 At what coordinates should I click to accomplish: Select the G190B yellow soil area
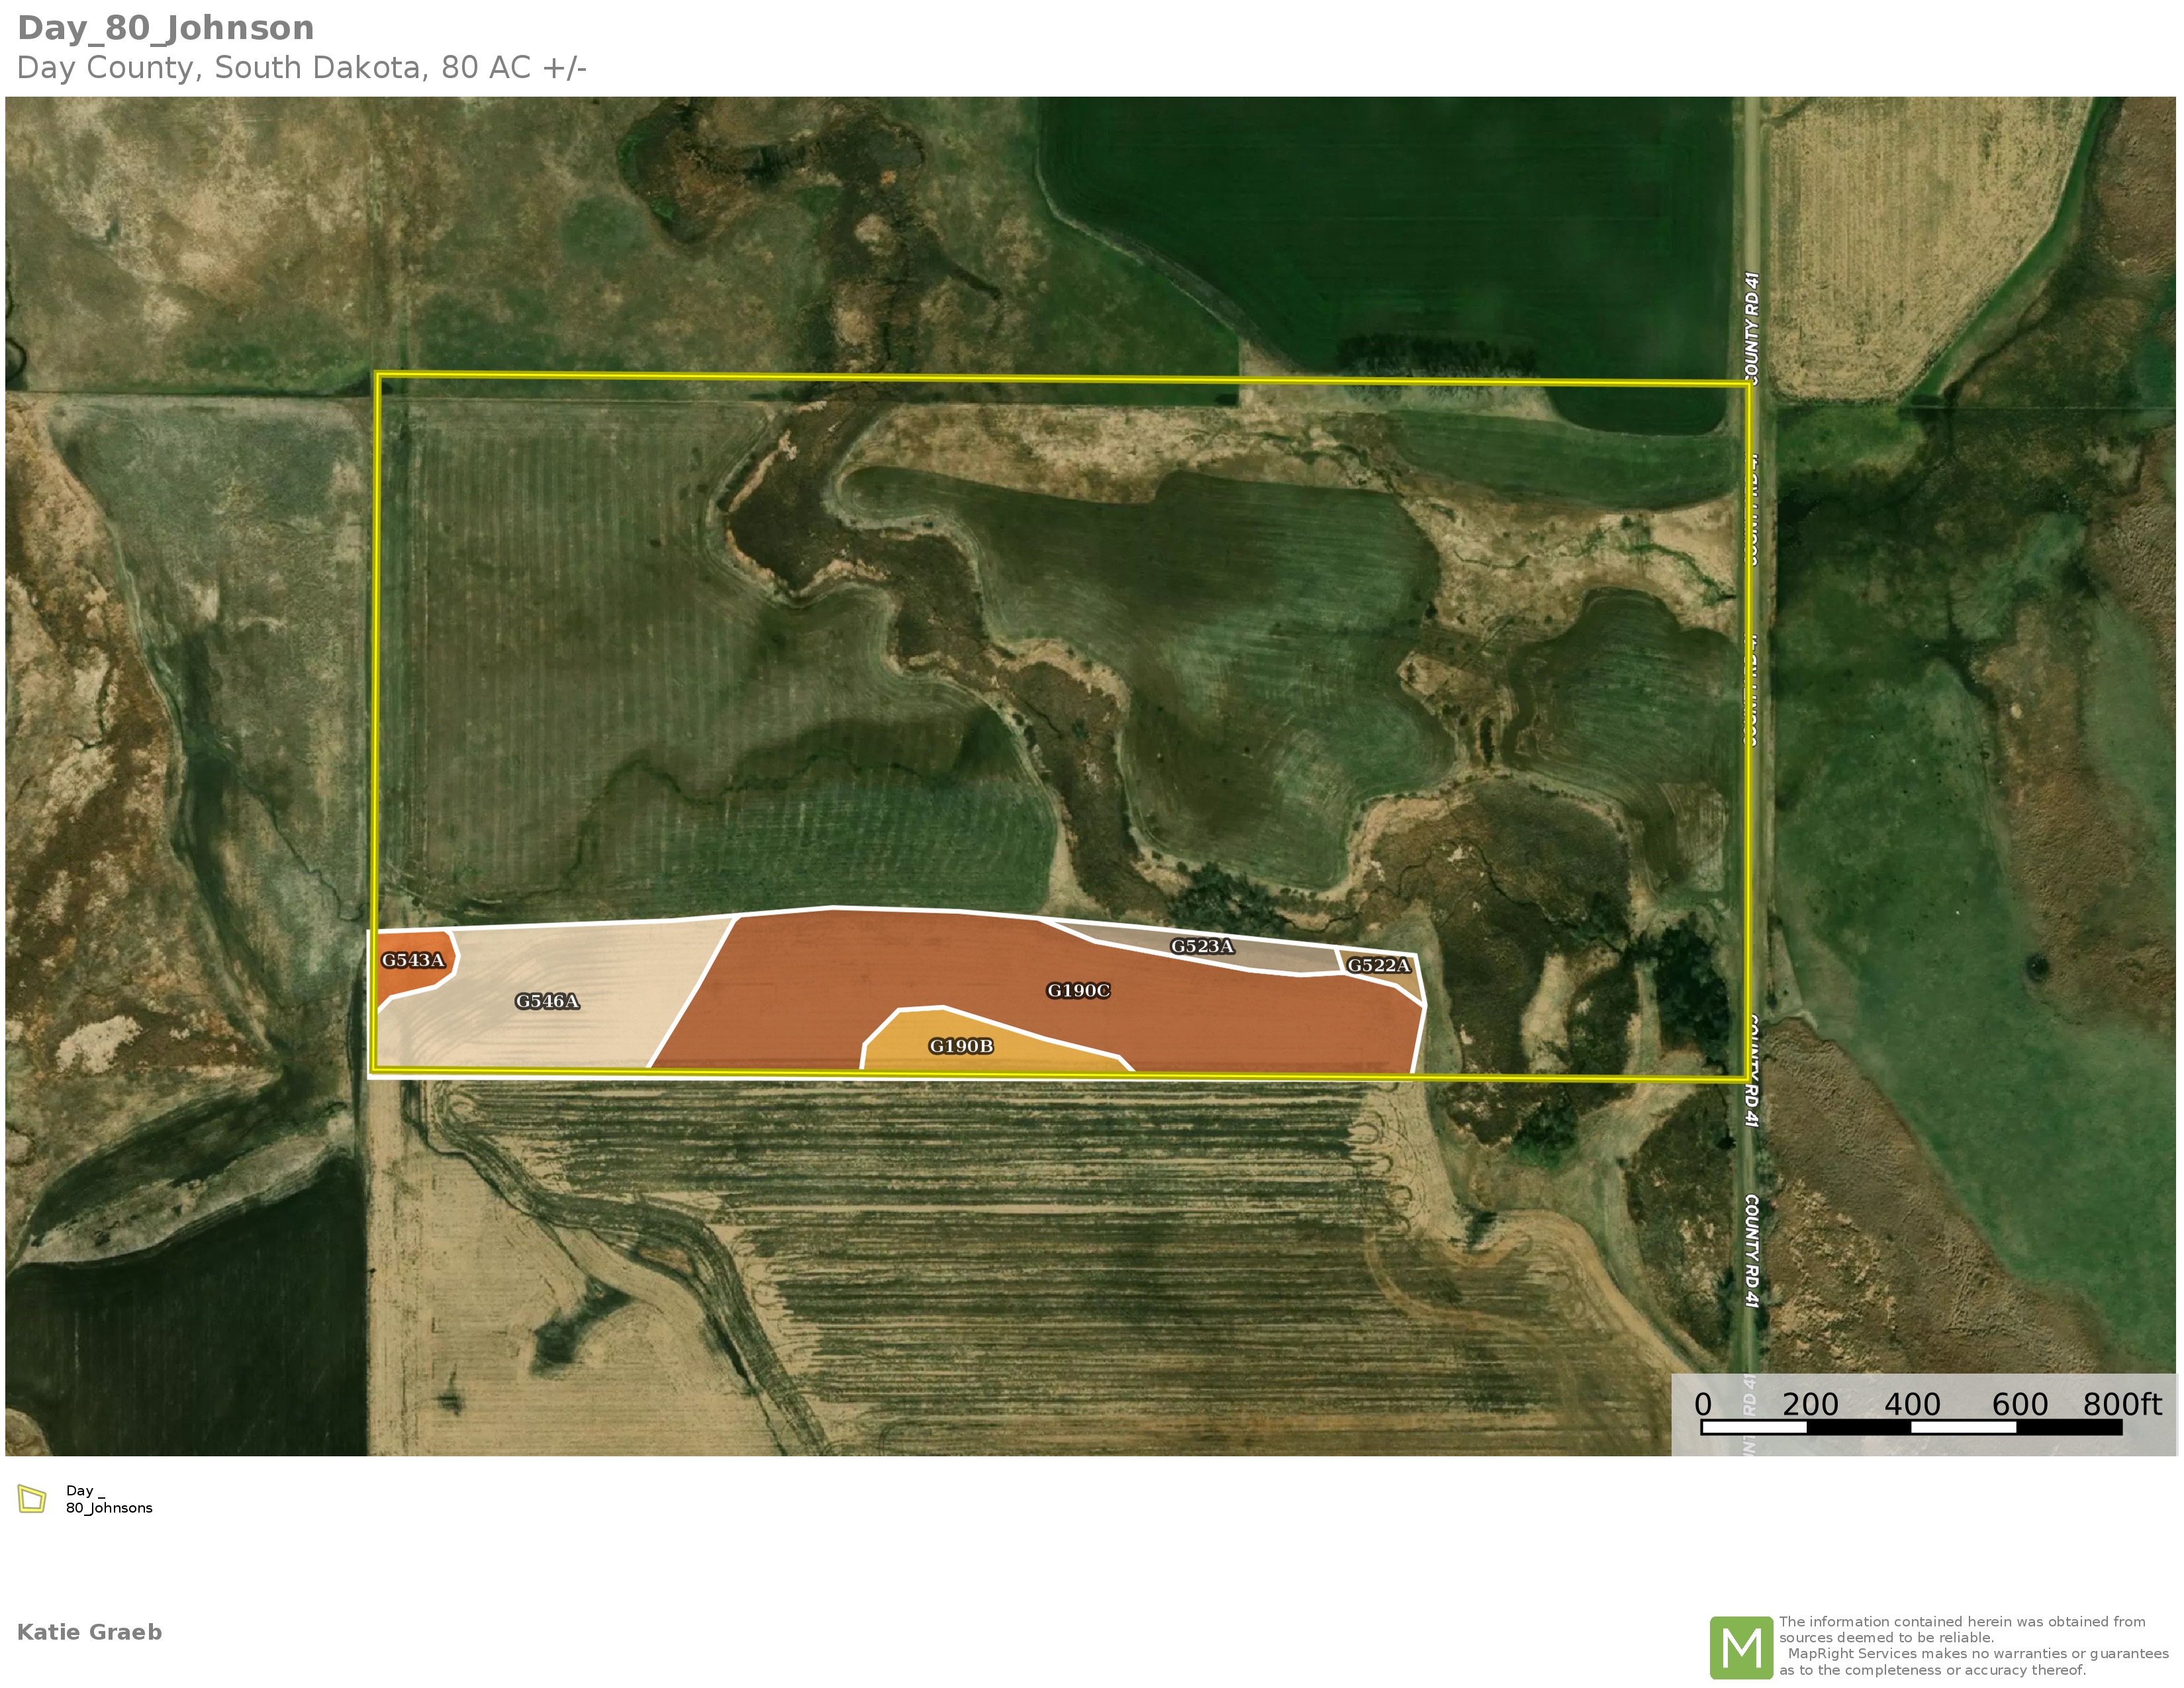pyautogui.click(x=961, y=1046)
